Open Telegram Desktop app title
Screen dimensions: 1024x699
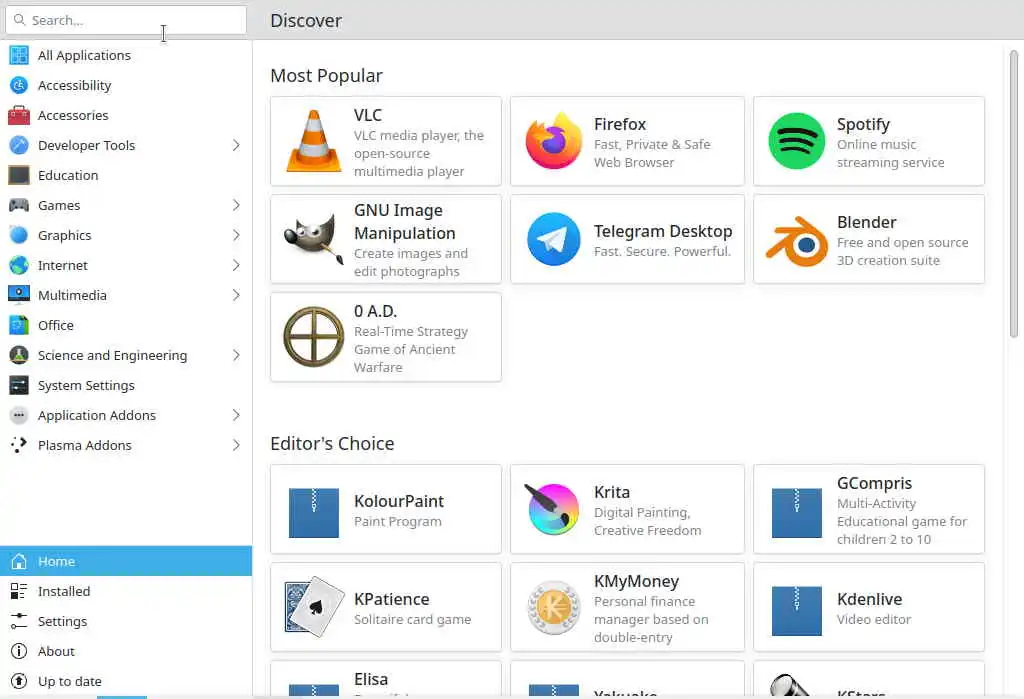pyautogui.click(x=663, y=231)
